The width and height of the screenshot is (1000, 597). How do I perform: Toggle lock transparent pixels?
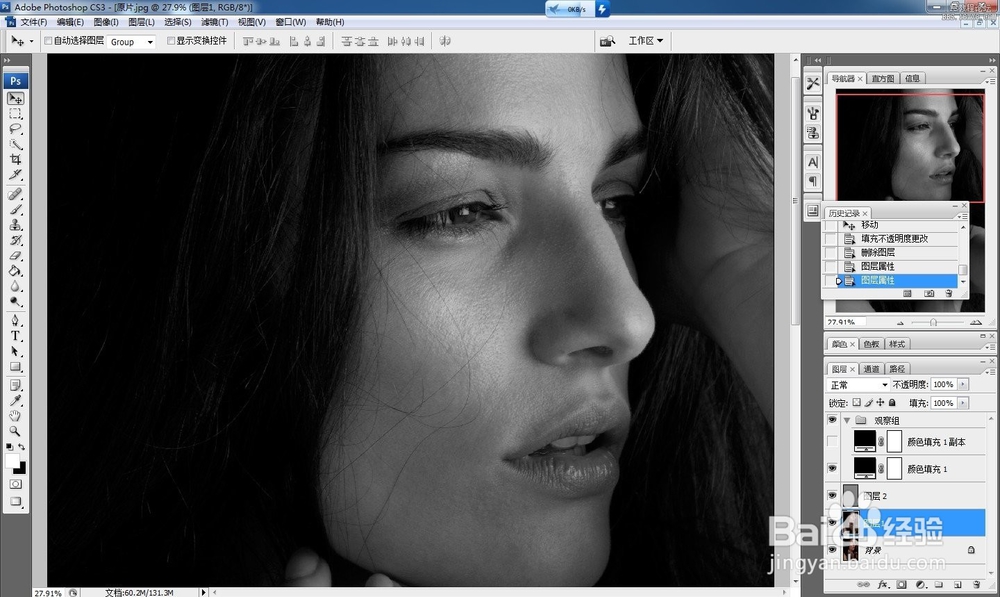tap(857, 402)
